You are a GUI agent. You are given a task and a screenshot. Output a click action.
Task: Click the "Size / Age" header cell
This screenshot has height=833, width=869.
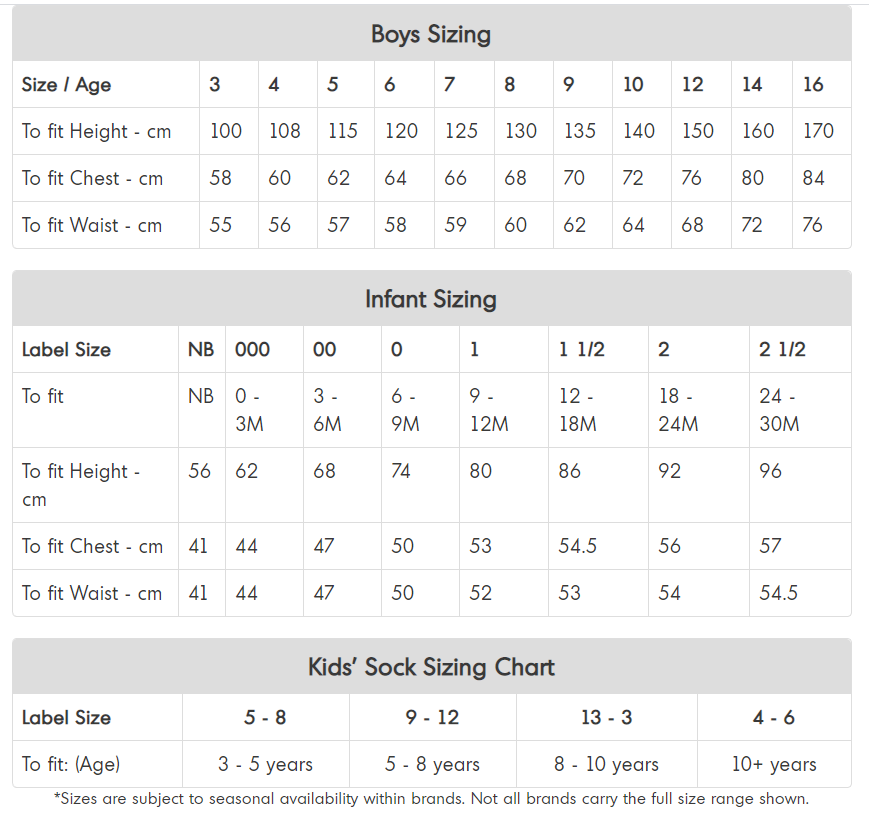(66, 85)
